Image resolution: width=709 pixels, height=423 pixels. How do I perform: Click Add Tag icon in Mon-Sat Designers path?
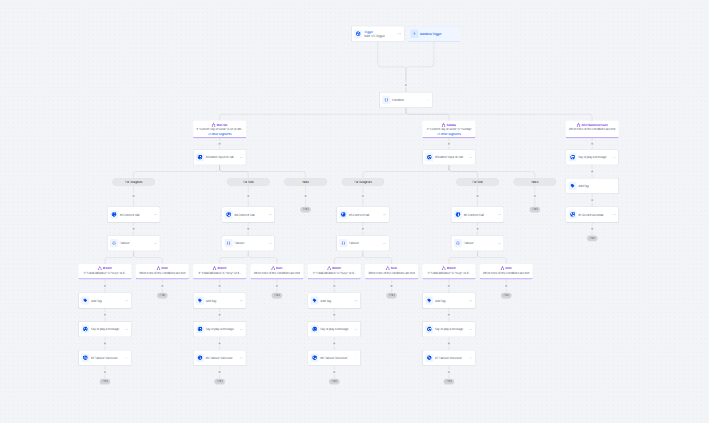[85, 300]
